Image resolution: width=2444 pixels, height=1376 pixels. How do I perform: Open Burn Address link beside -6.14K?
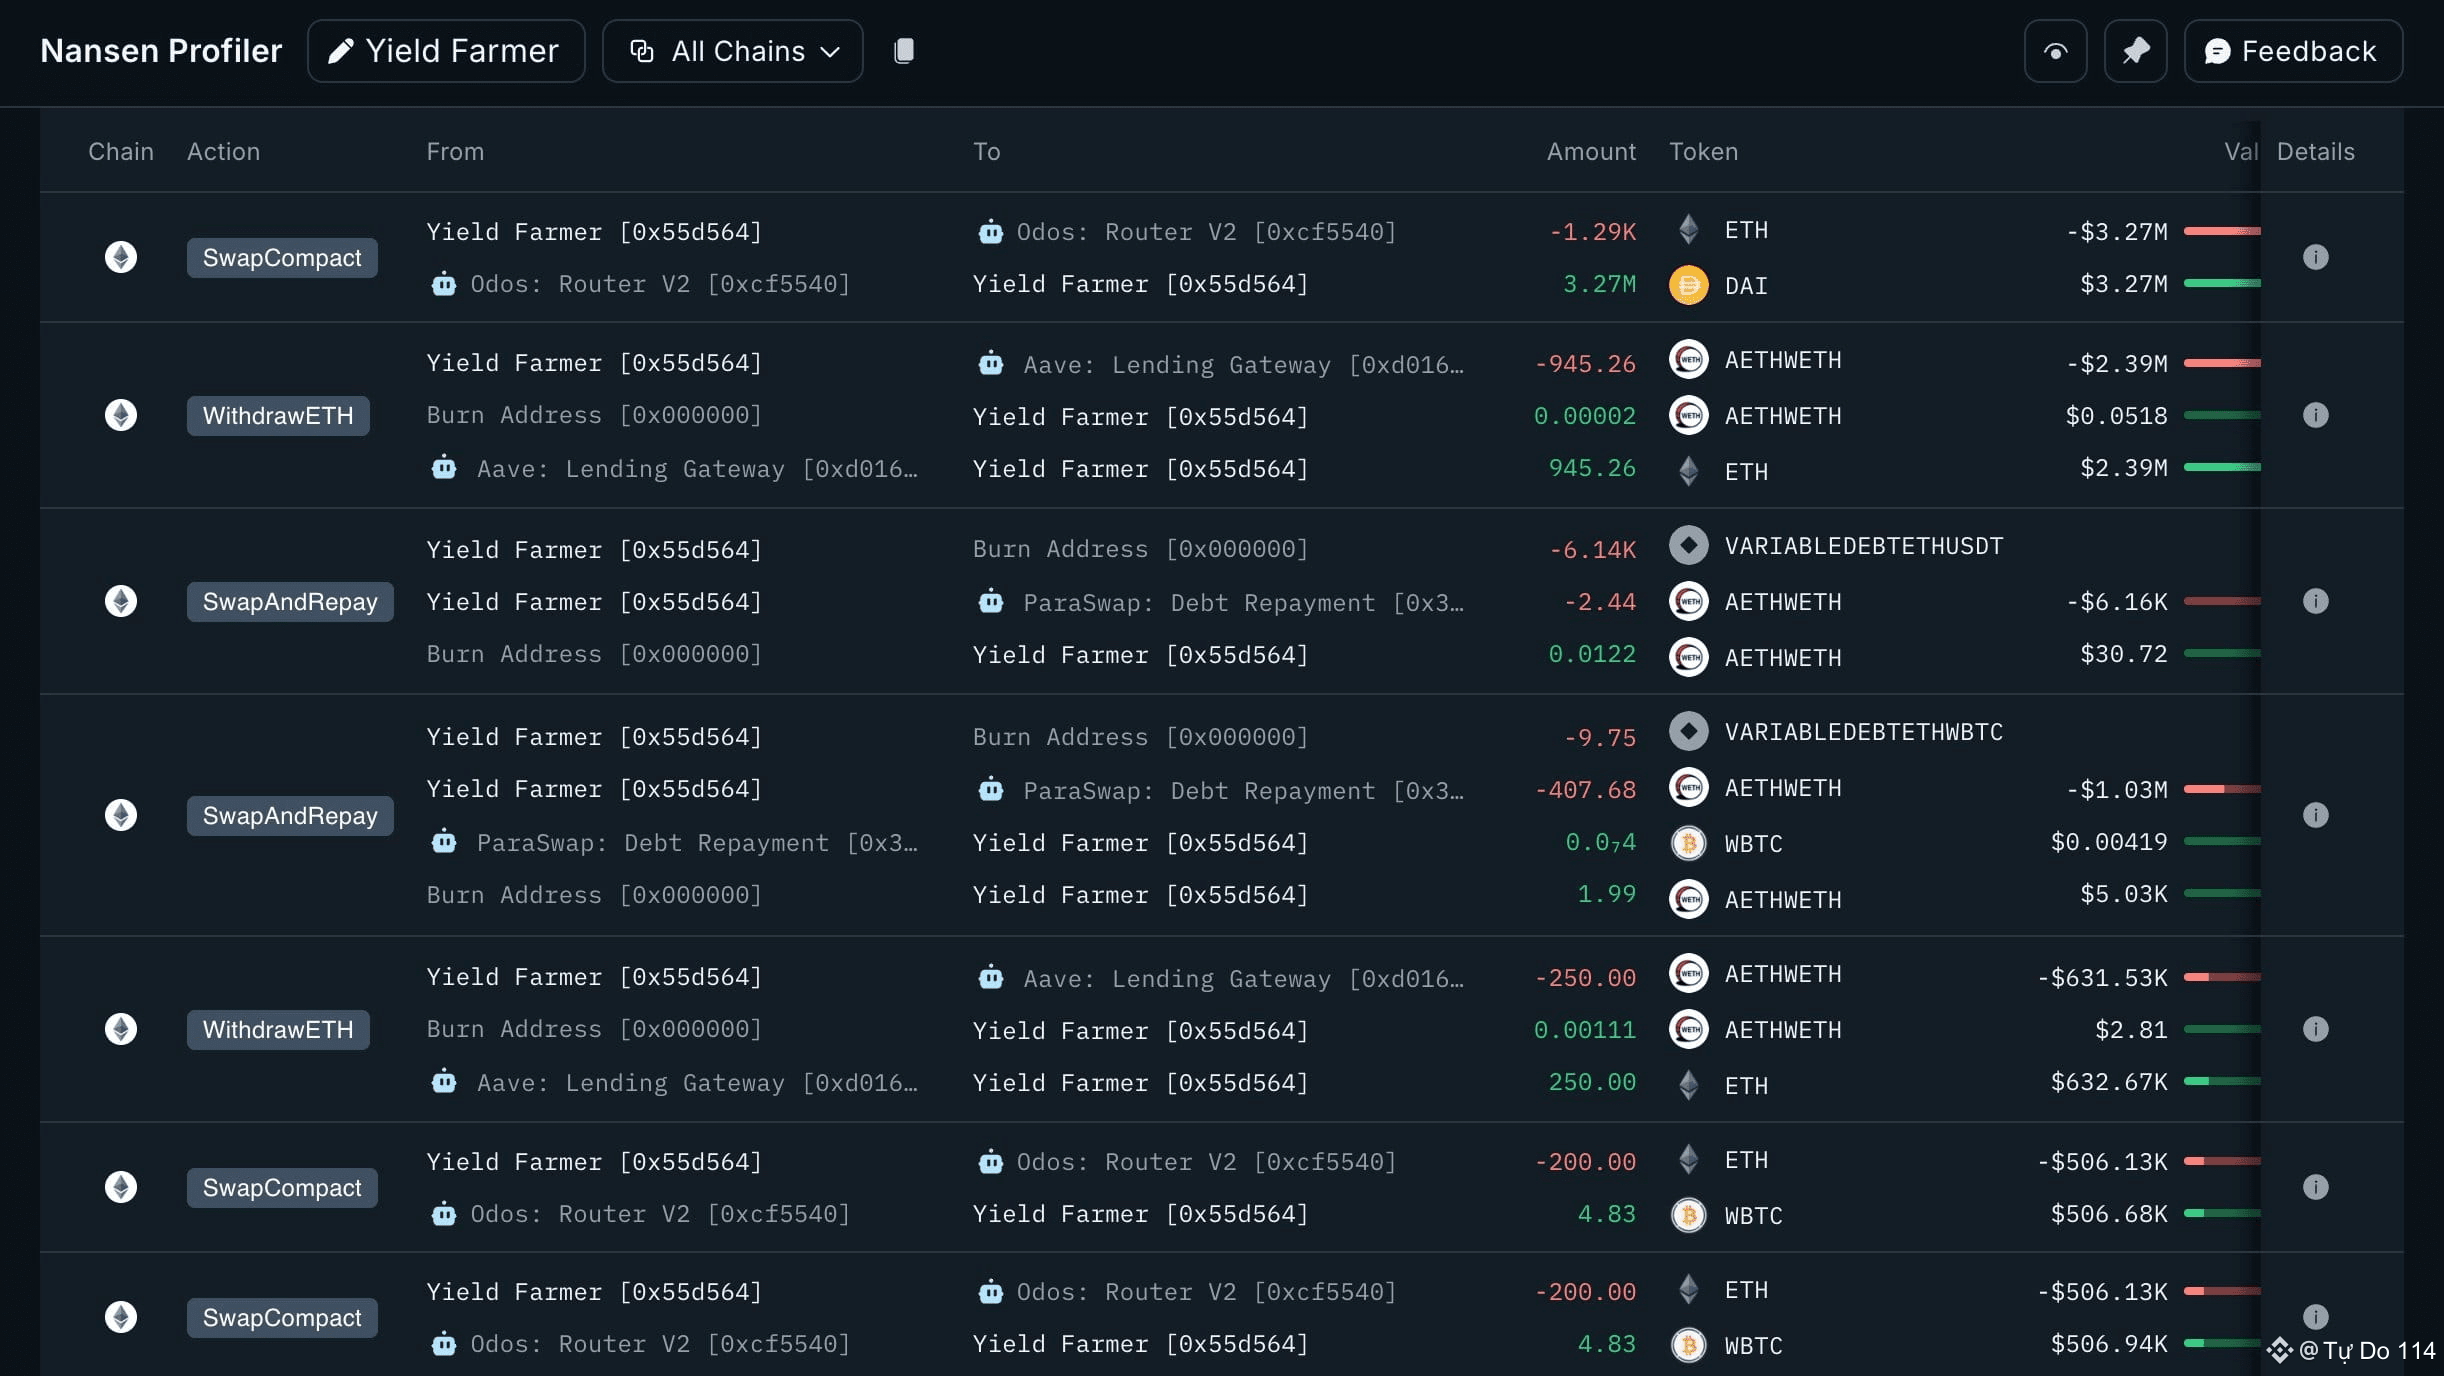[1140, 549]
